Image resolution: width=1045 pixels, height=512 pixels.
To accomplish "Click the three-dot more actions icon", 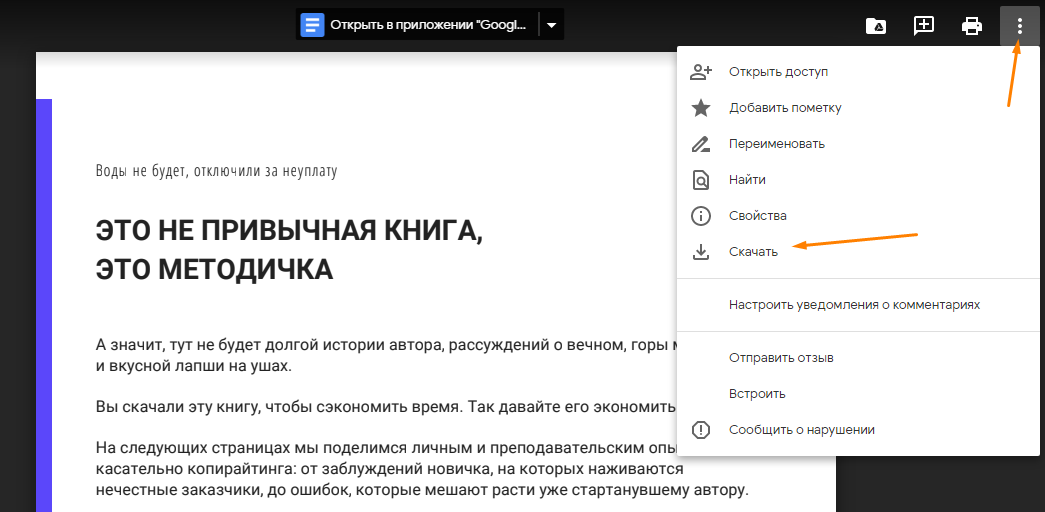I will (x=1019, y=26).
